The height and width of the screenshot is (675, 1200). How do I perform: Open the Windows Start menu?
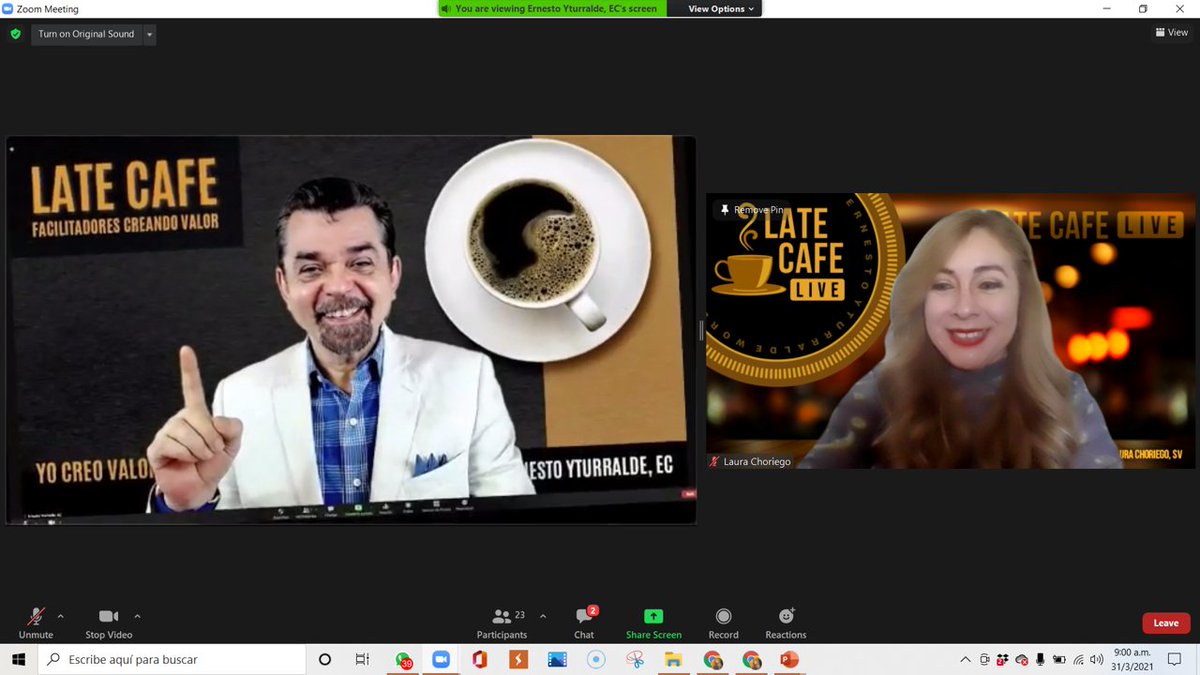point(18,660)
